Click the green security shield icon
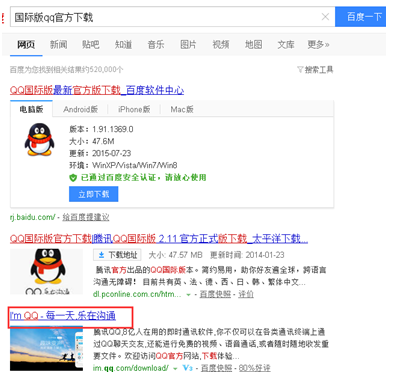Viewport: 398px width, 372px height. [x=73, y=178]
